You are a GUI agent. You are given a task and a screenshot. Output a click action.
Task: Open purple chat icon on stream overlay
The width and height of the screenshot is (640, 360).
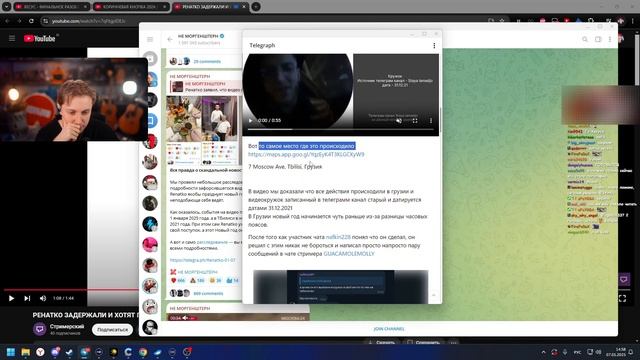(x=624, y=280)
